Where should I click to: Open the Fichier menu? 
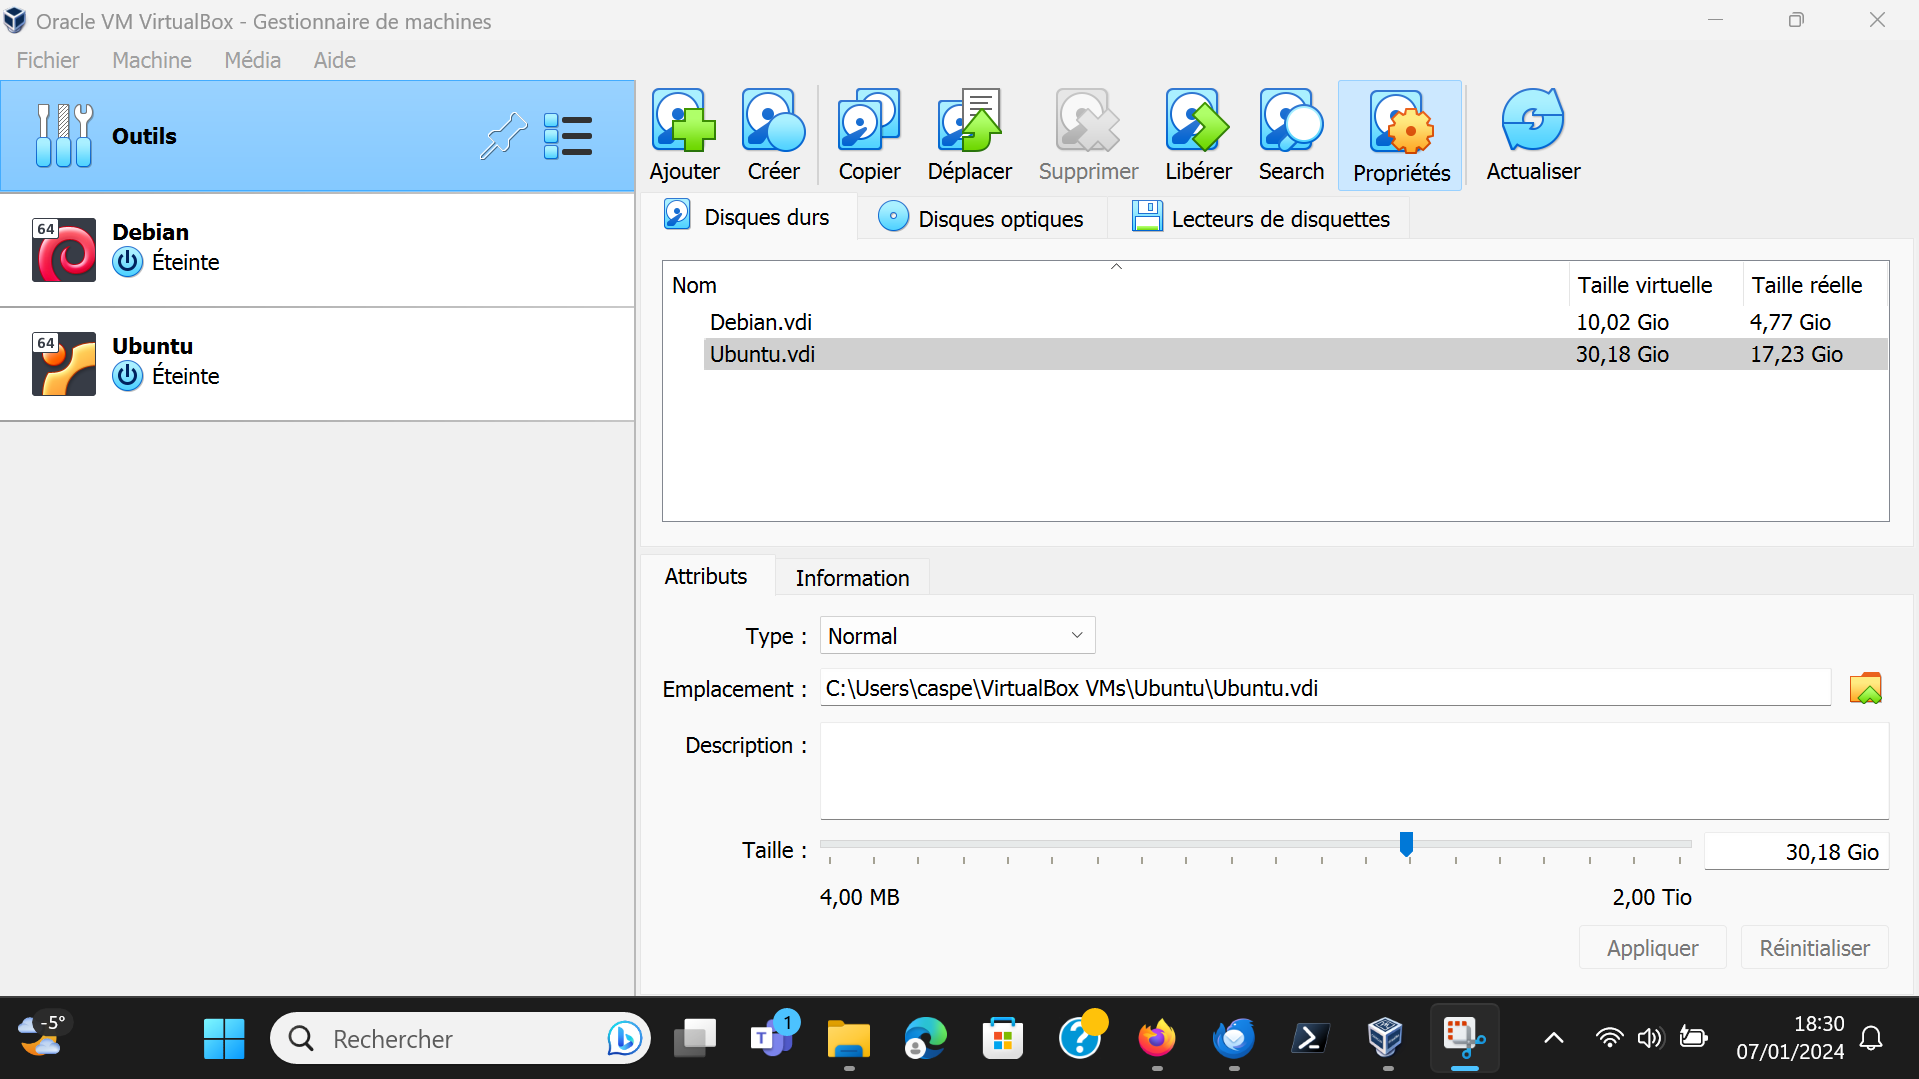pyautogui.click(x=48, y=60)
